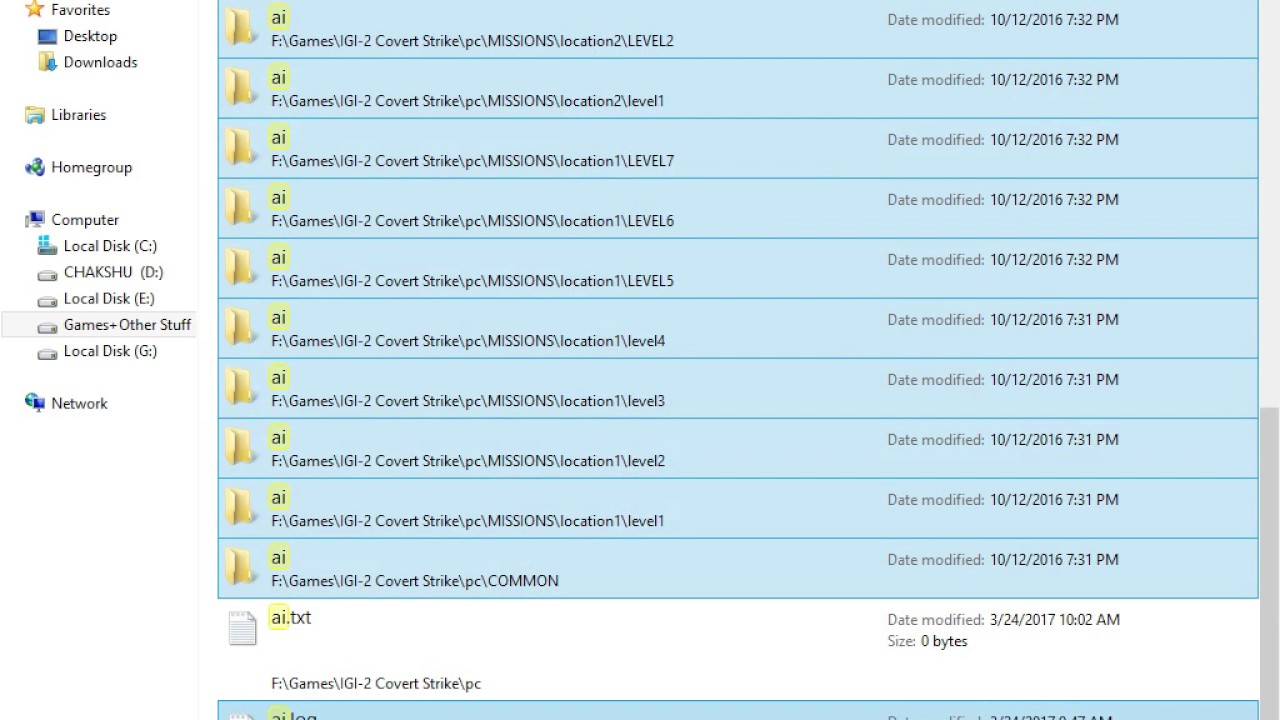The width and height of the screenshot is (1280, 720).
Task: Select the Games+Other Stuff drive icon
Action: [x=47, y=325]
